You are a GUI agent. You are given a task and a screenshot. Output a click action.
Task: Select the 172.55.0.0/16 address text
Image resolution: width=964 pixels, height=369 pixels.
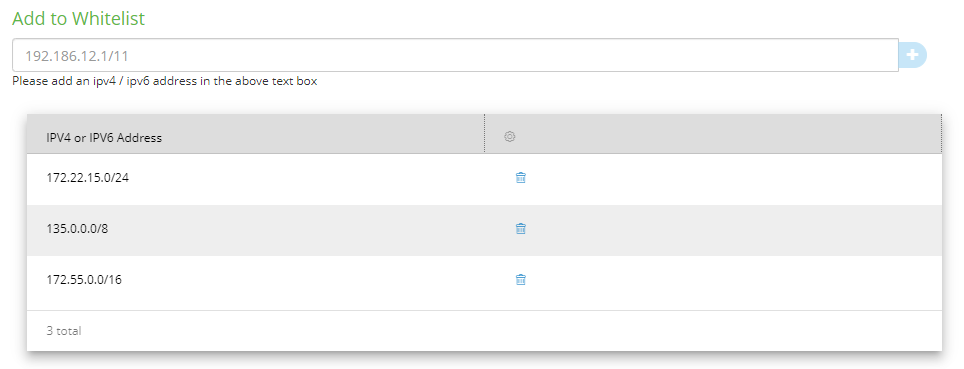click(x=84, y=280)
